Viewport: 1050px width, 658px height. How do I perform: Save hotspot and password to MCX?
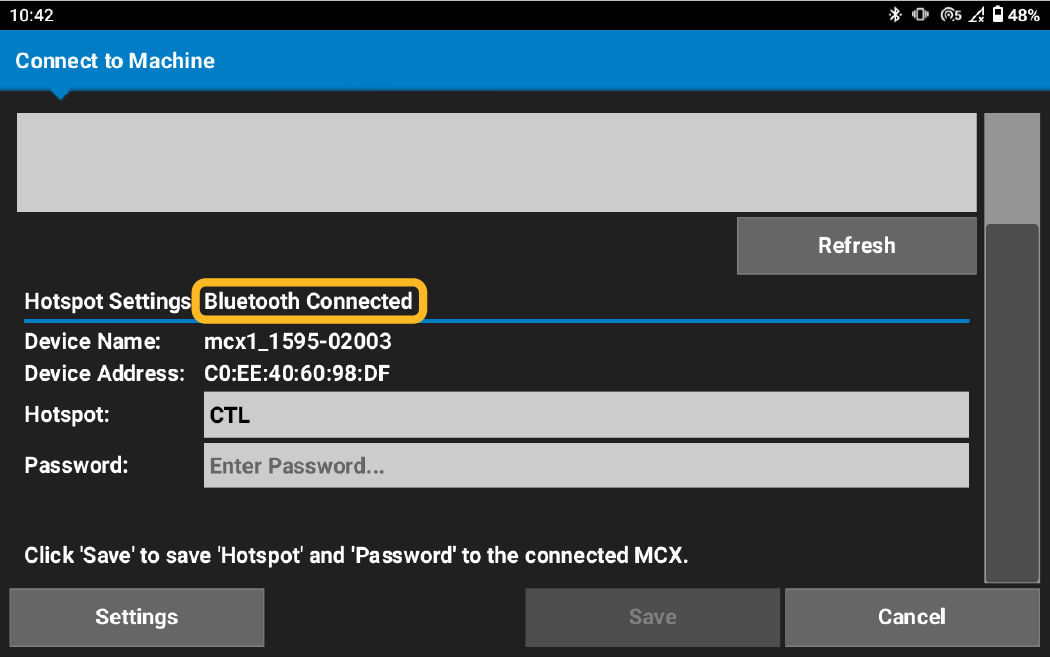point(652,617)
